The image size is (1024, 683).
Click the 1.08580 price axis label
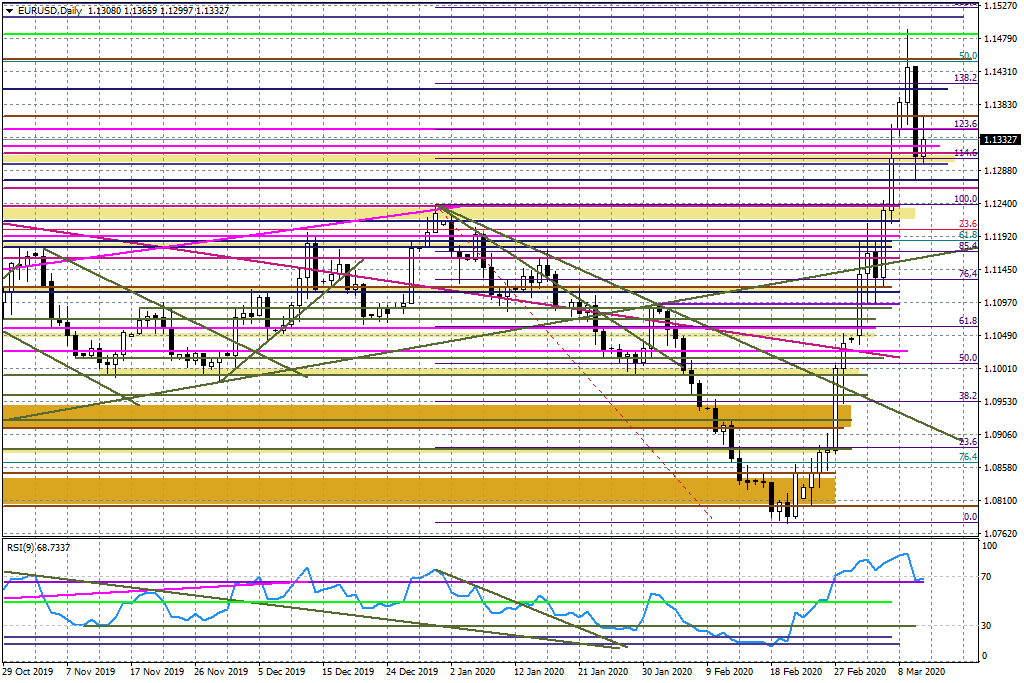point(1000,468)
